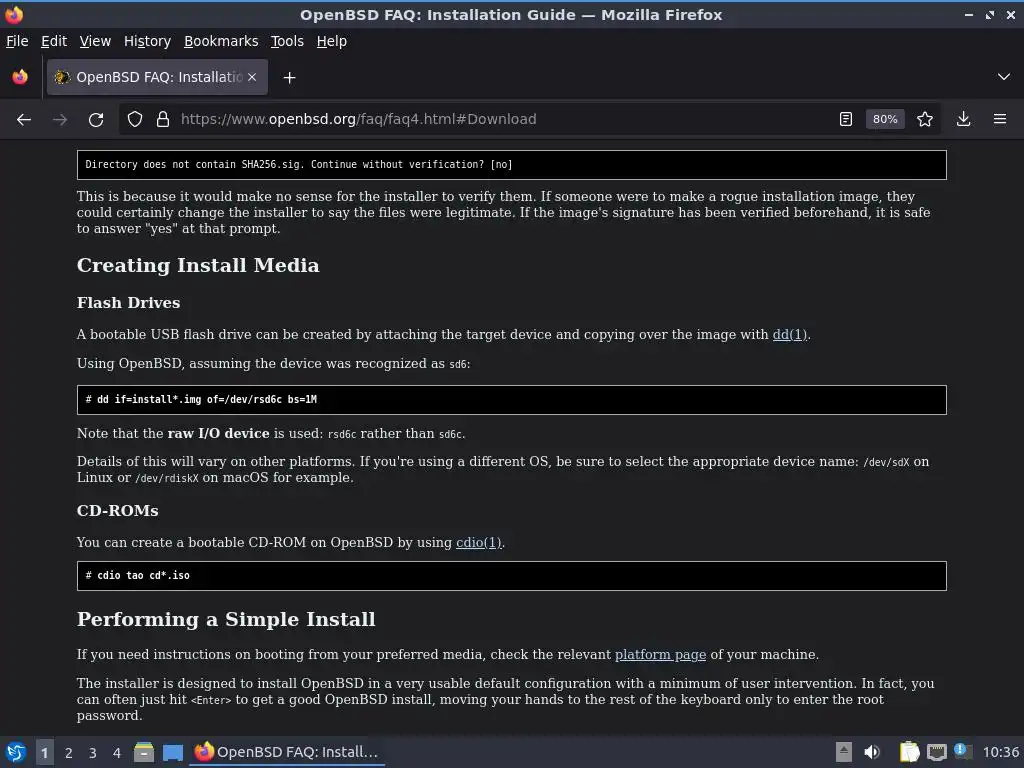The height and width of the screenshot is (768, 1024).
Task: Switch to workspace 2
Action: pos(69,753)
